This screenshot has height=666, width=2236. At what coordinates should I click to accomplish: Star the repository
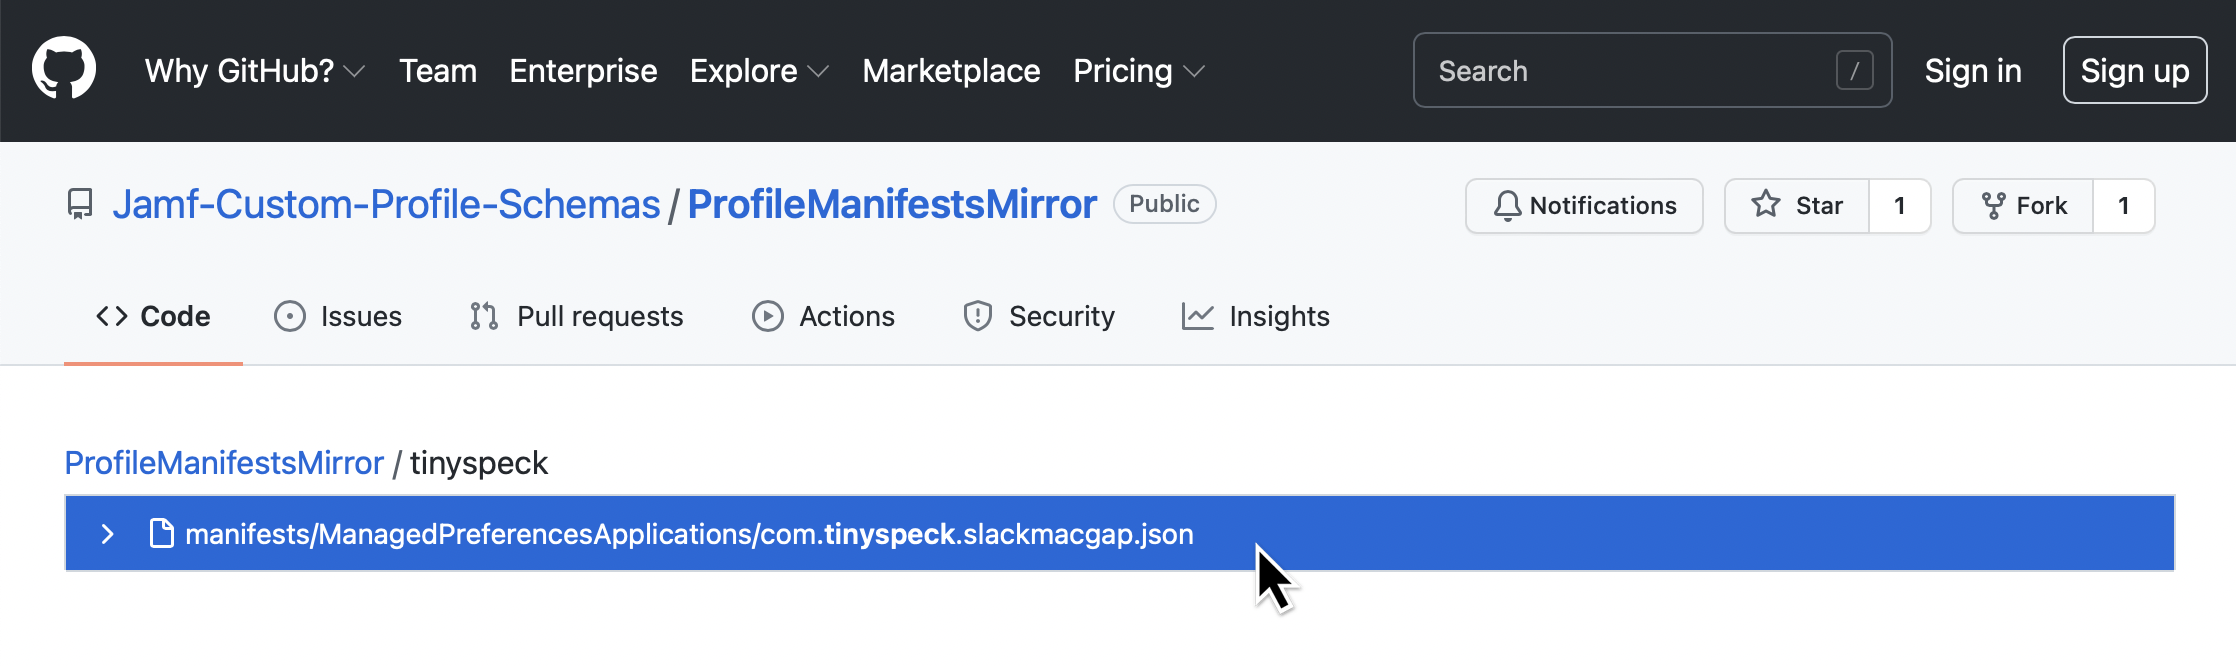tap(1797, 206)
